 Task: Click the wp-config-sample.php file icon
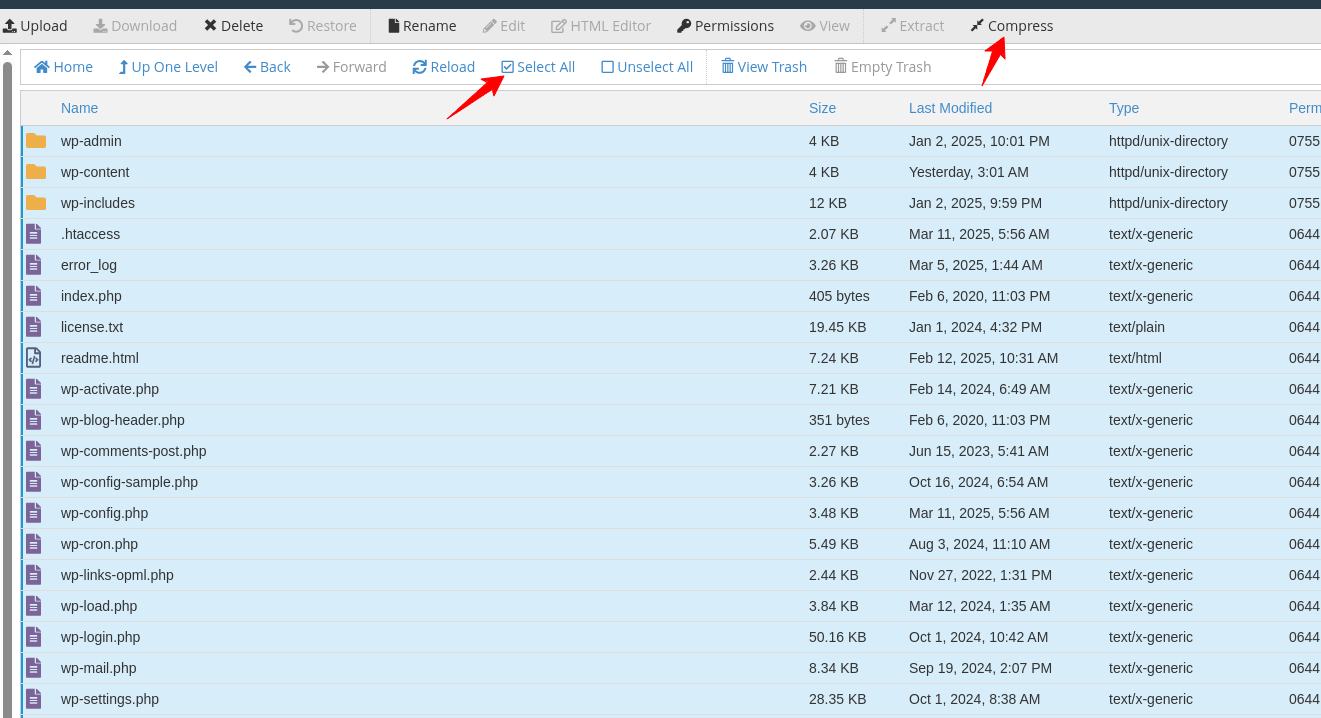[x=34, y=482]
